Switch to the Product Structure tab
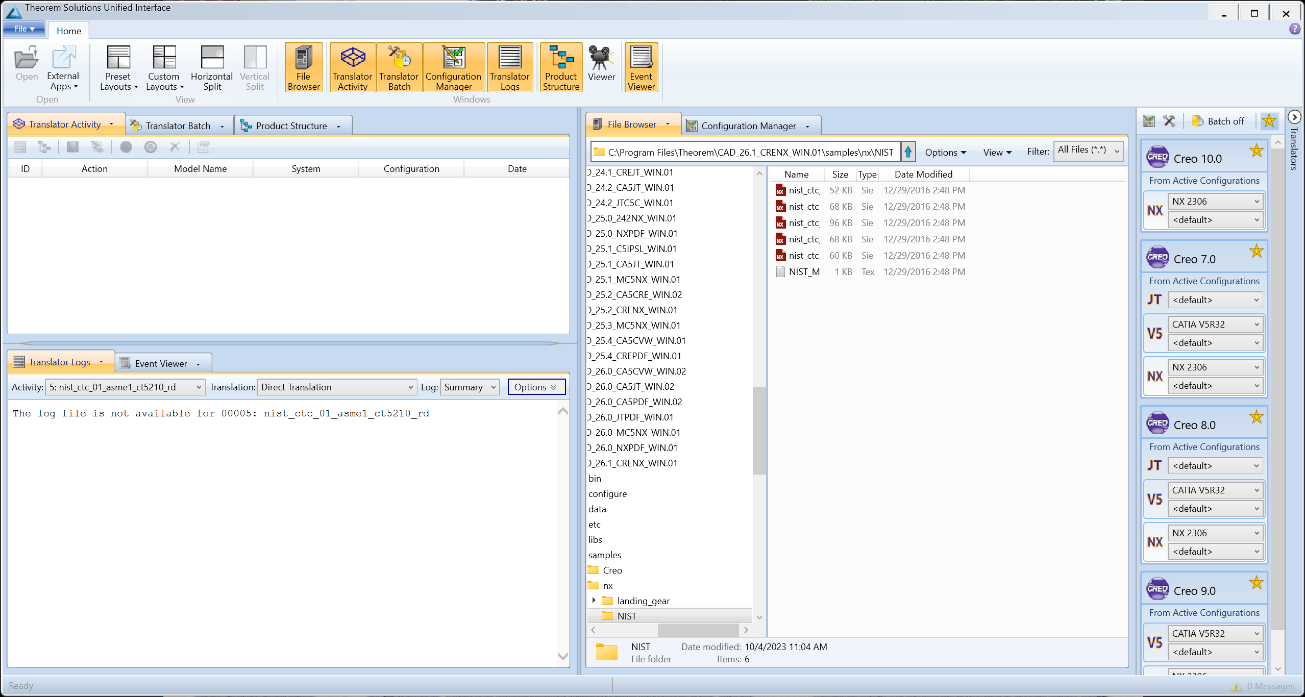The width and height of the screenshot is (1305, 697). pyautogui.click(x=291, y=125)
